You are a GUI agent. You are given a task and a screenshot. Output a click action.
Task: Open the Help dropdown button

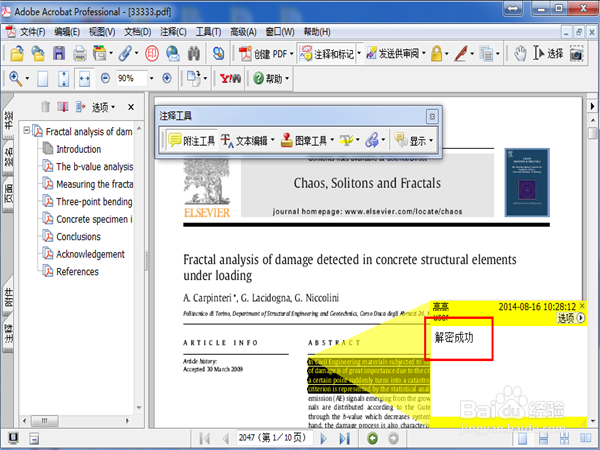271,78
